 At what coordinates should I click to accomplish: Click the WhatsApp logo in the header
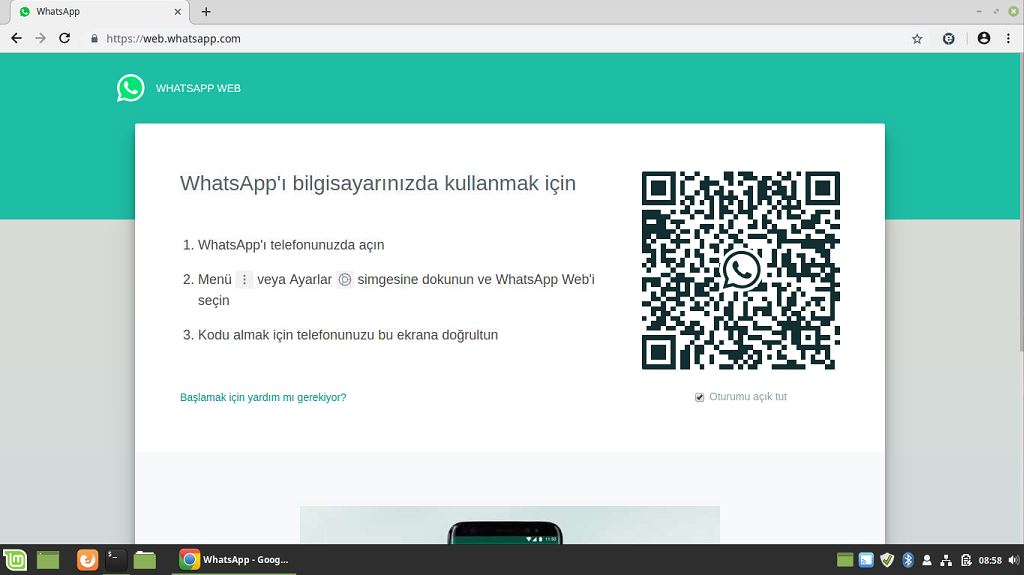(131, 88)
